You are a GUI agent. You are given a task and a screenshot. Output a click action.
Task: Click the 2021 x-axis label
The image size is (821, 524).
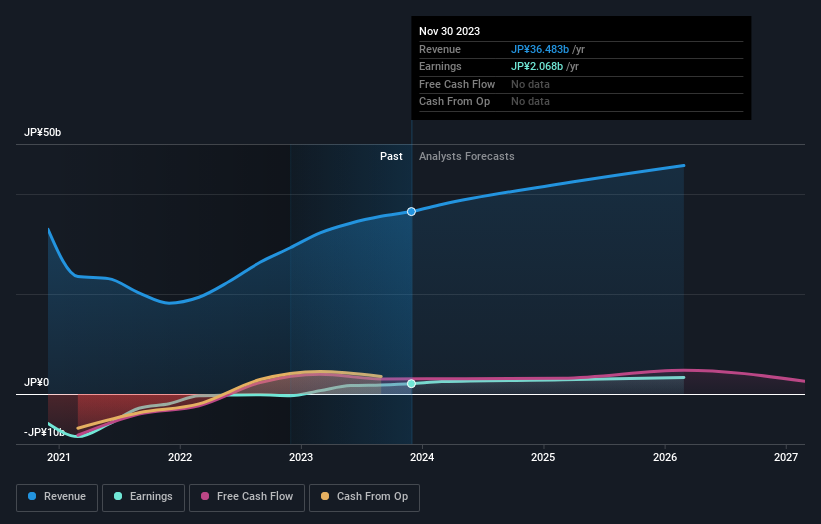pos(59,457)
